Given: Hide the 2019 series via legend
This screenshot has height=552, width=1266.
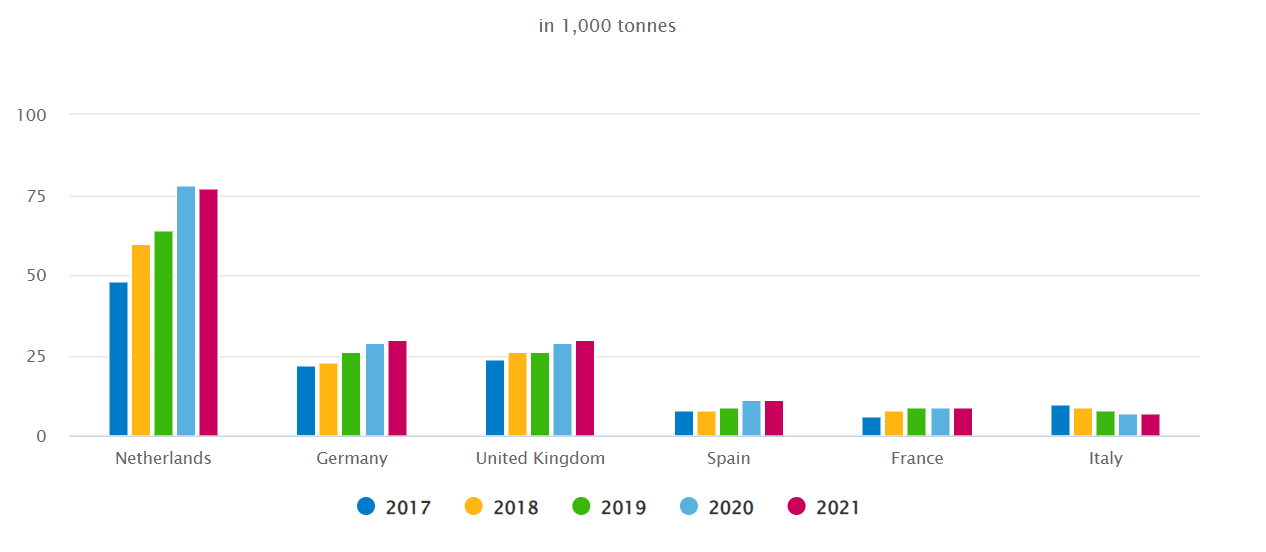Looking at the screenshot, I should tap(582, 507).
